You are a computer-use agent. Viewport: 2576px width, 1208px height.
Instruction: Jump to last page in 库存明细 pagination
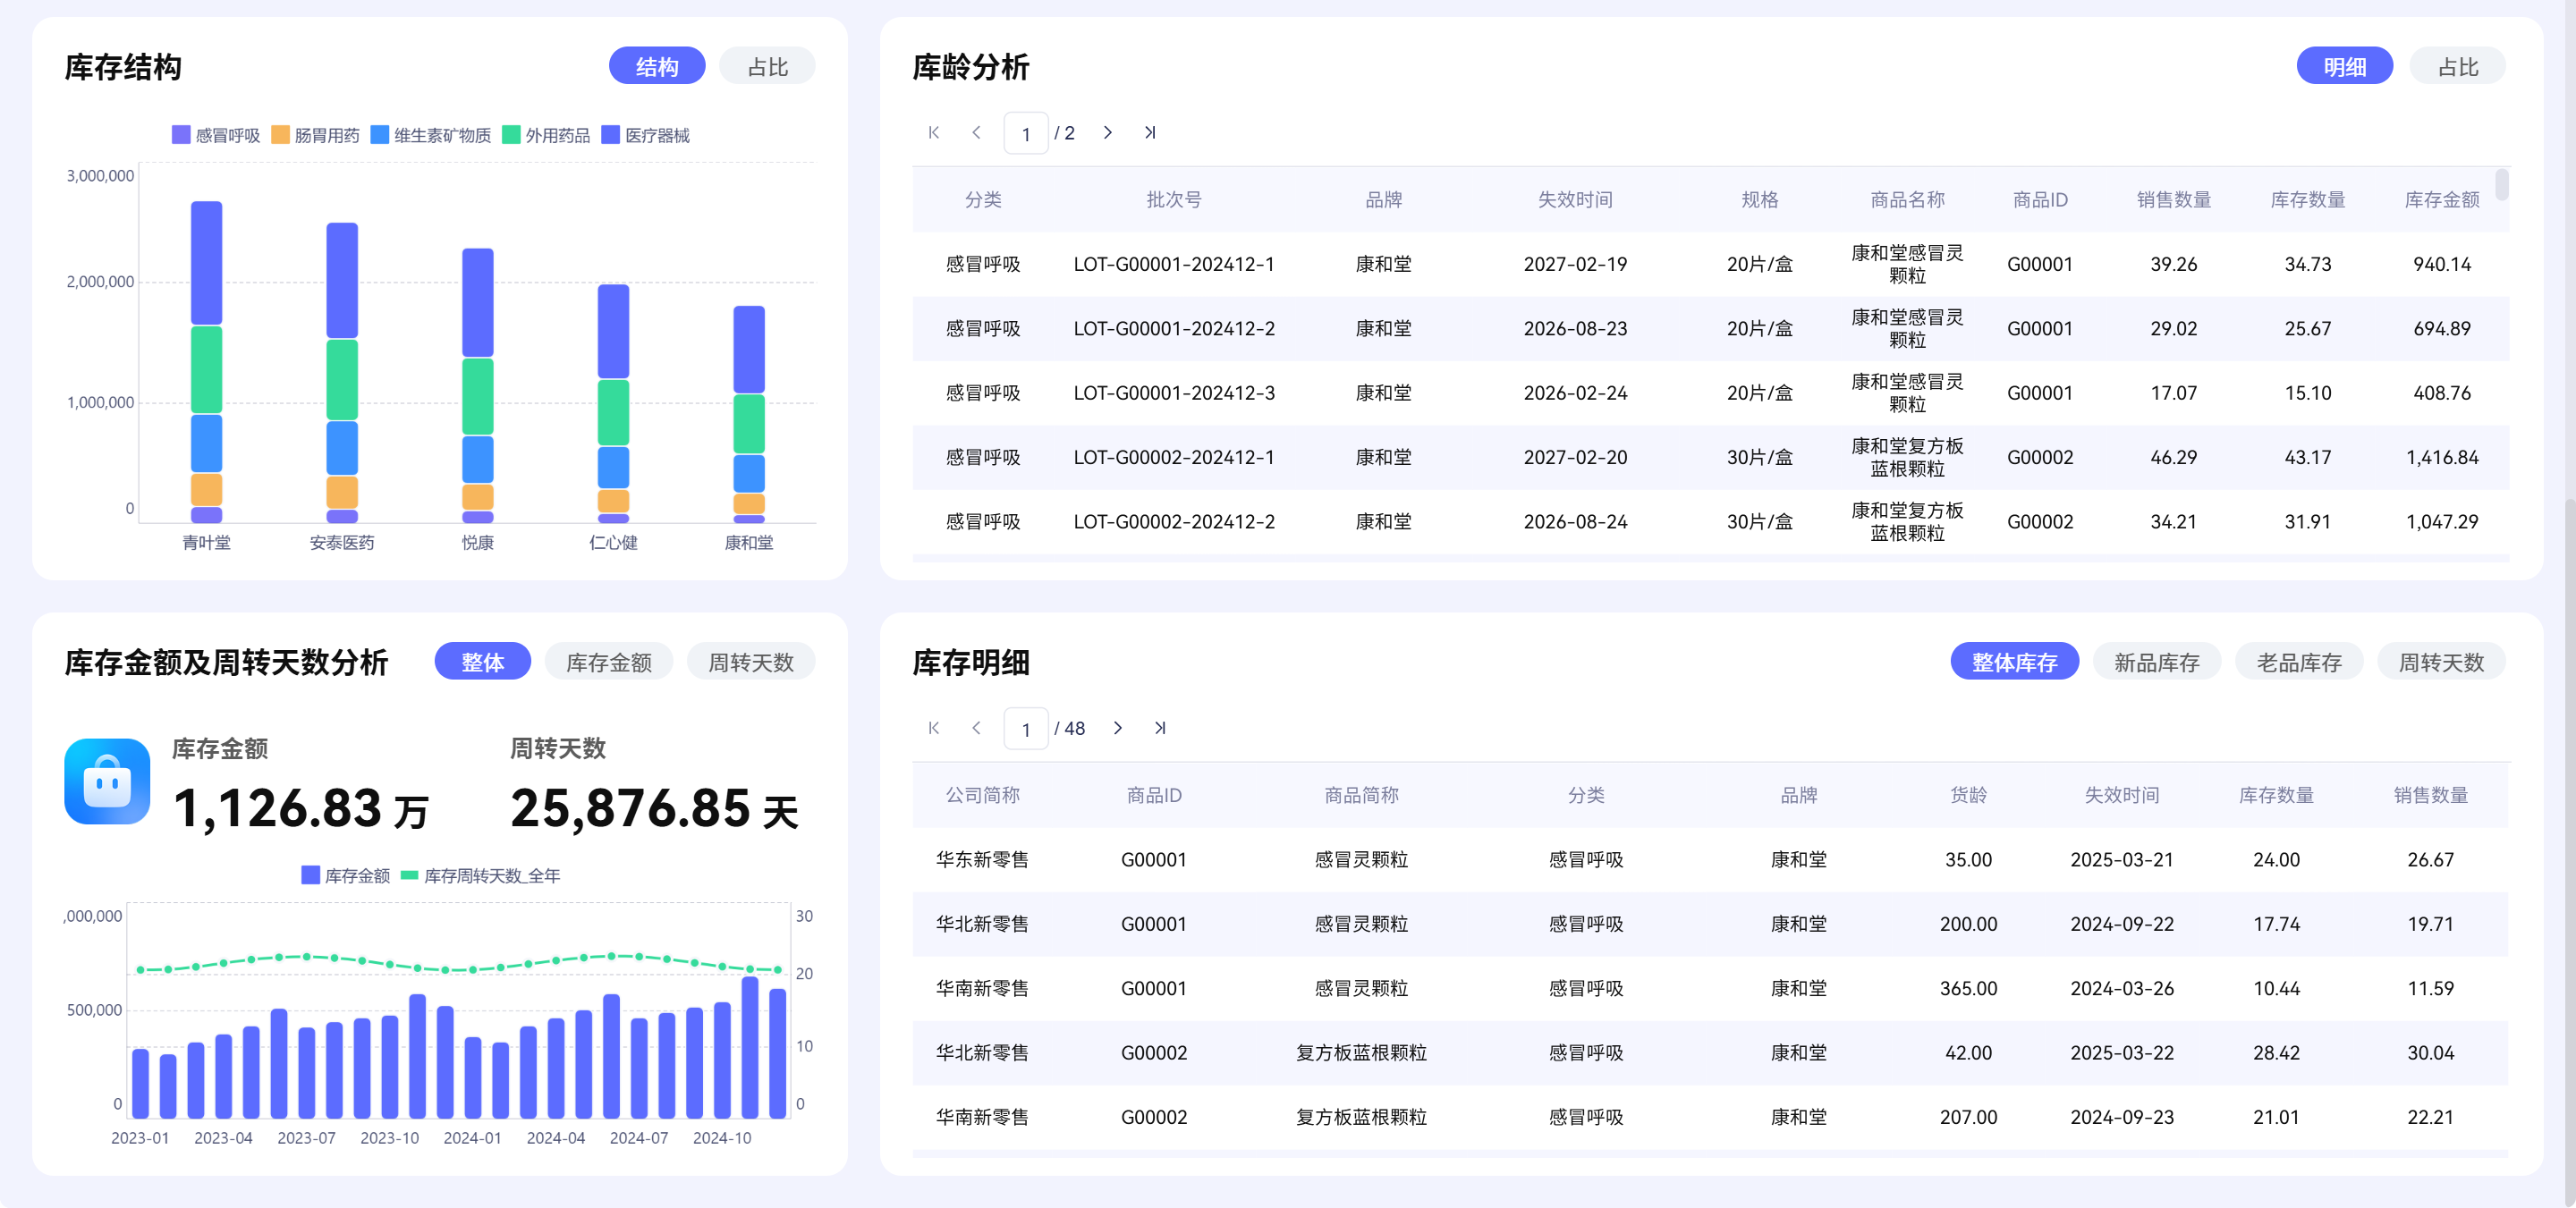[1160, 728]
